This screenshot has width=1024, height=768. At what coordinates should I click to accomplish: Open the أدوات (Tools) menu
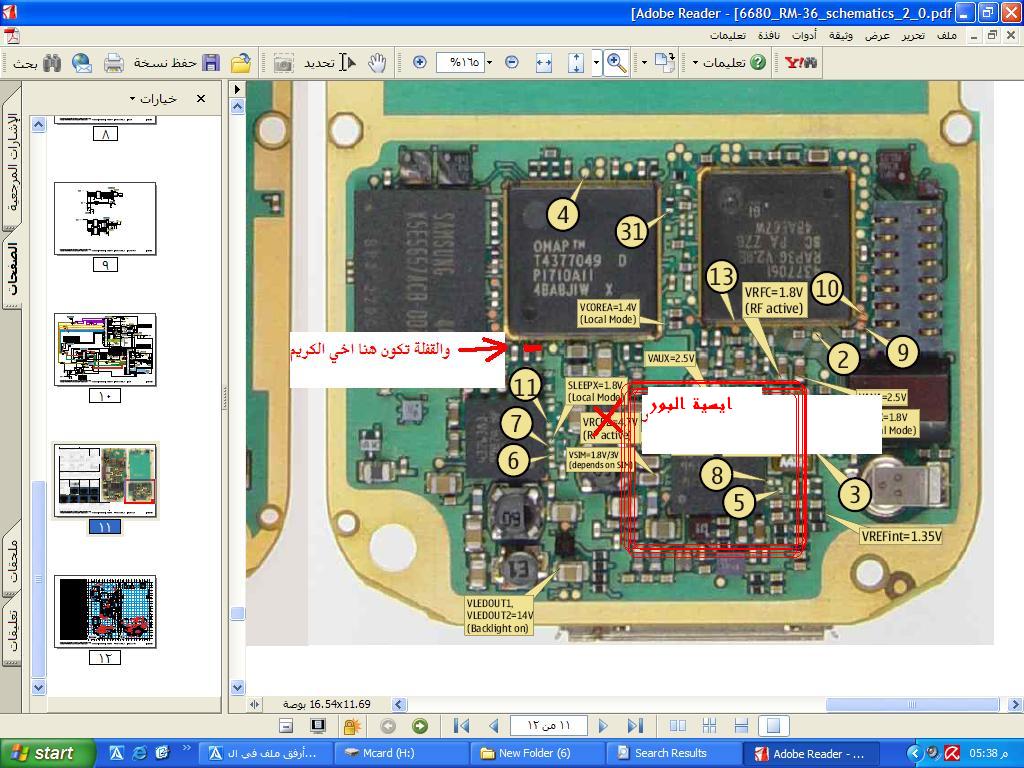(x=804, y=35)
